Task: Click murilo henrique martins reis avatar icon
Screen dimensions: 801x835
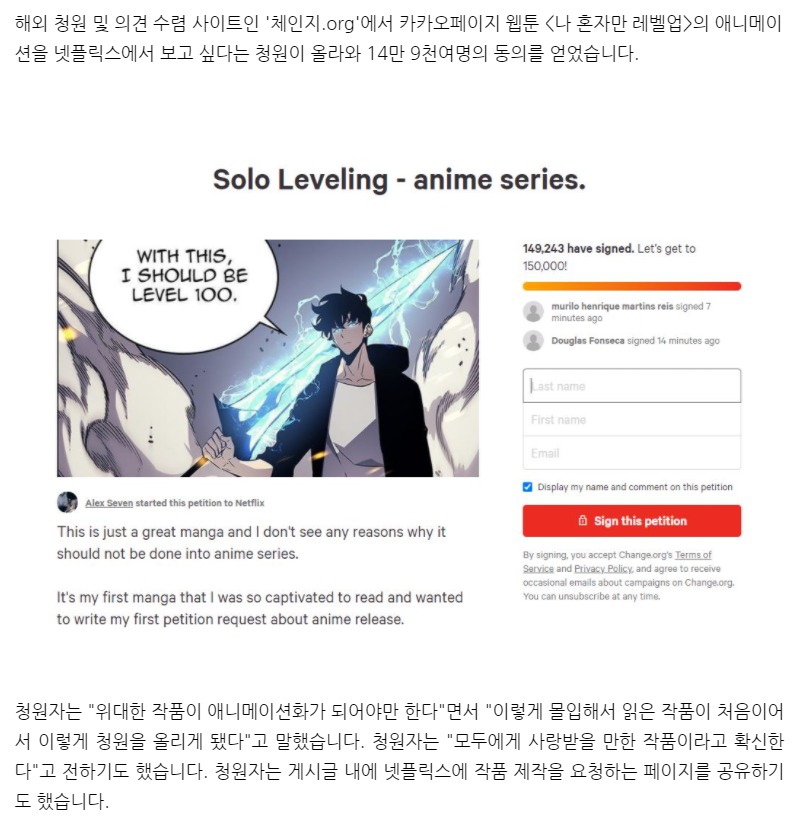Action: 533,312
